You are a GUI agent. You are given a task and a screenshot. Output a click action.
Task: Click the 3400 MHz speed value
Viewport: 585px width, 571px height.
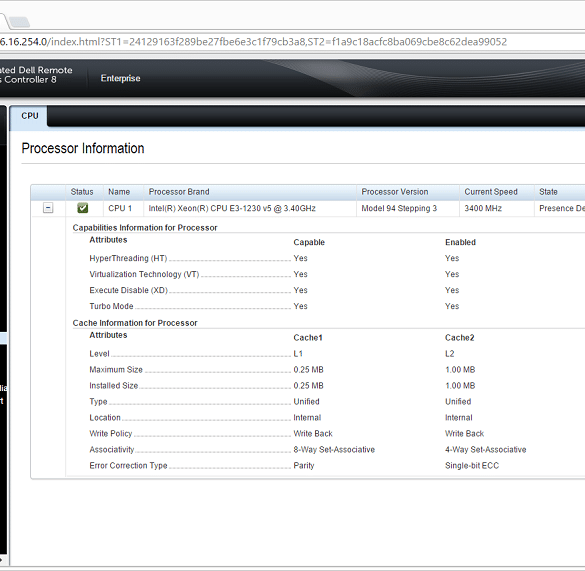[x=483, y=208]
